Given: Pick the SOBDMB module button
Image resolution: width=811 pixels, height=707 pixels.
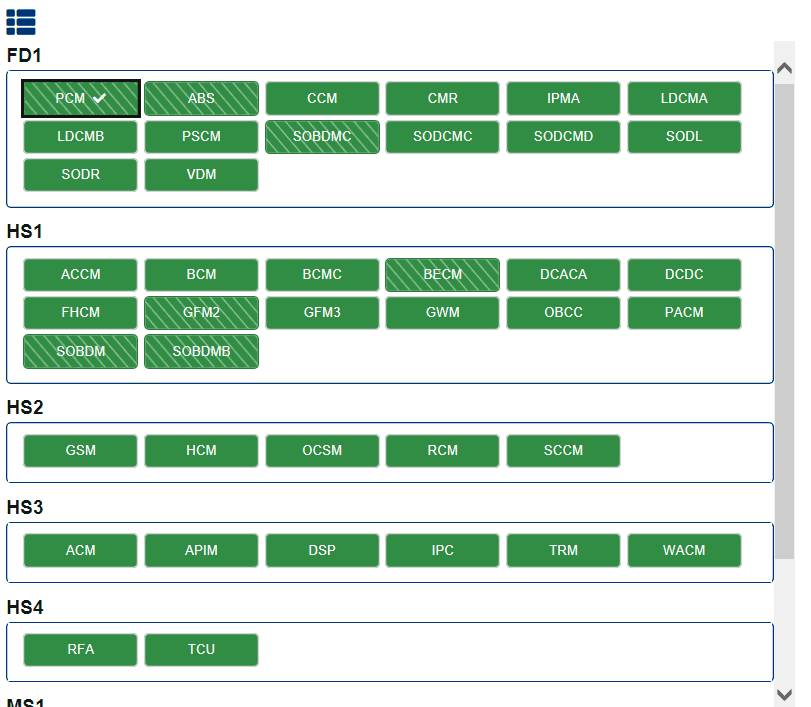Looking at the screenshot, I should coord(201,351).
